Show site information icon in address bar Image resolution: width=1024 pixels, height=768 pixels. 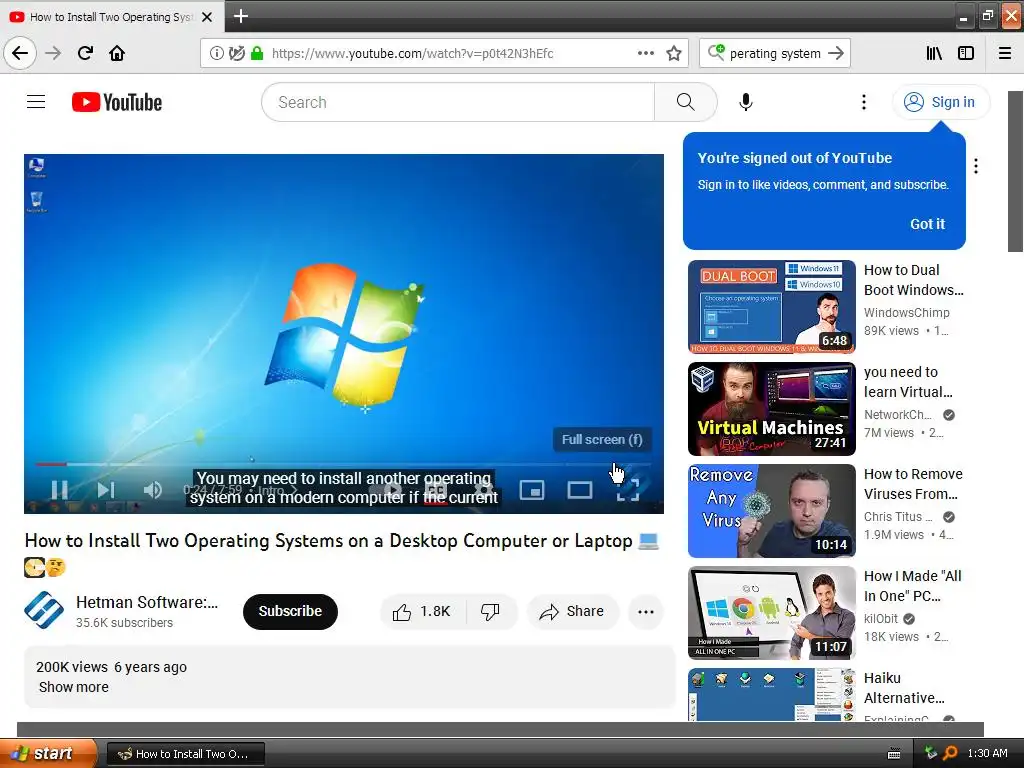pyautogui.click(x=216, y=53)
